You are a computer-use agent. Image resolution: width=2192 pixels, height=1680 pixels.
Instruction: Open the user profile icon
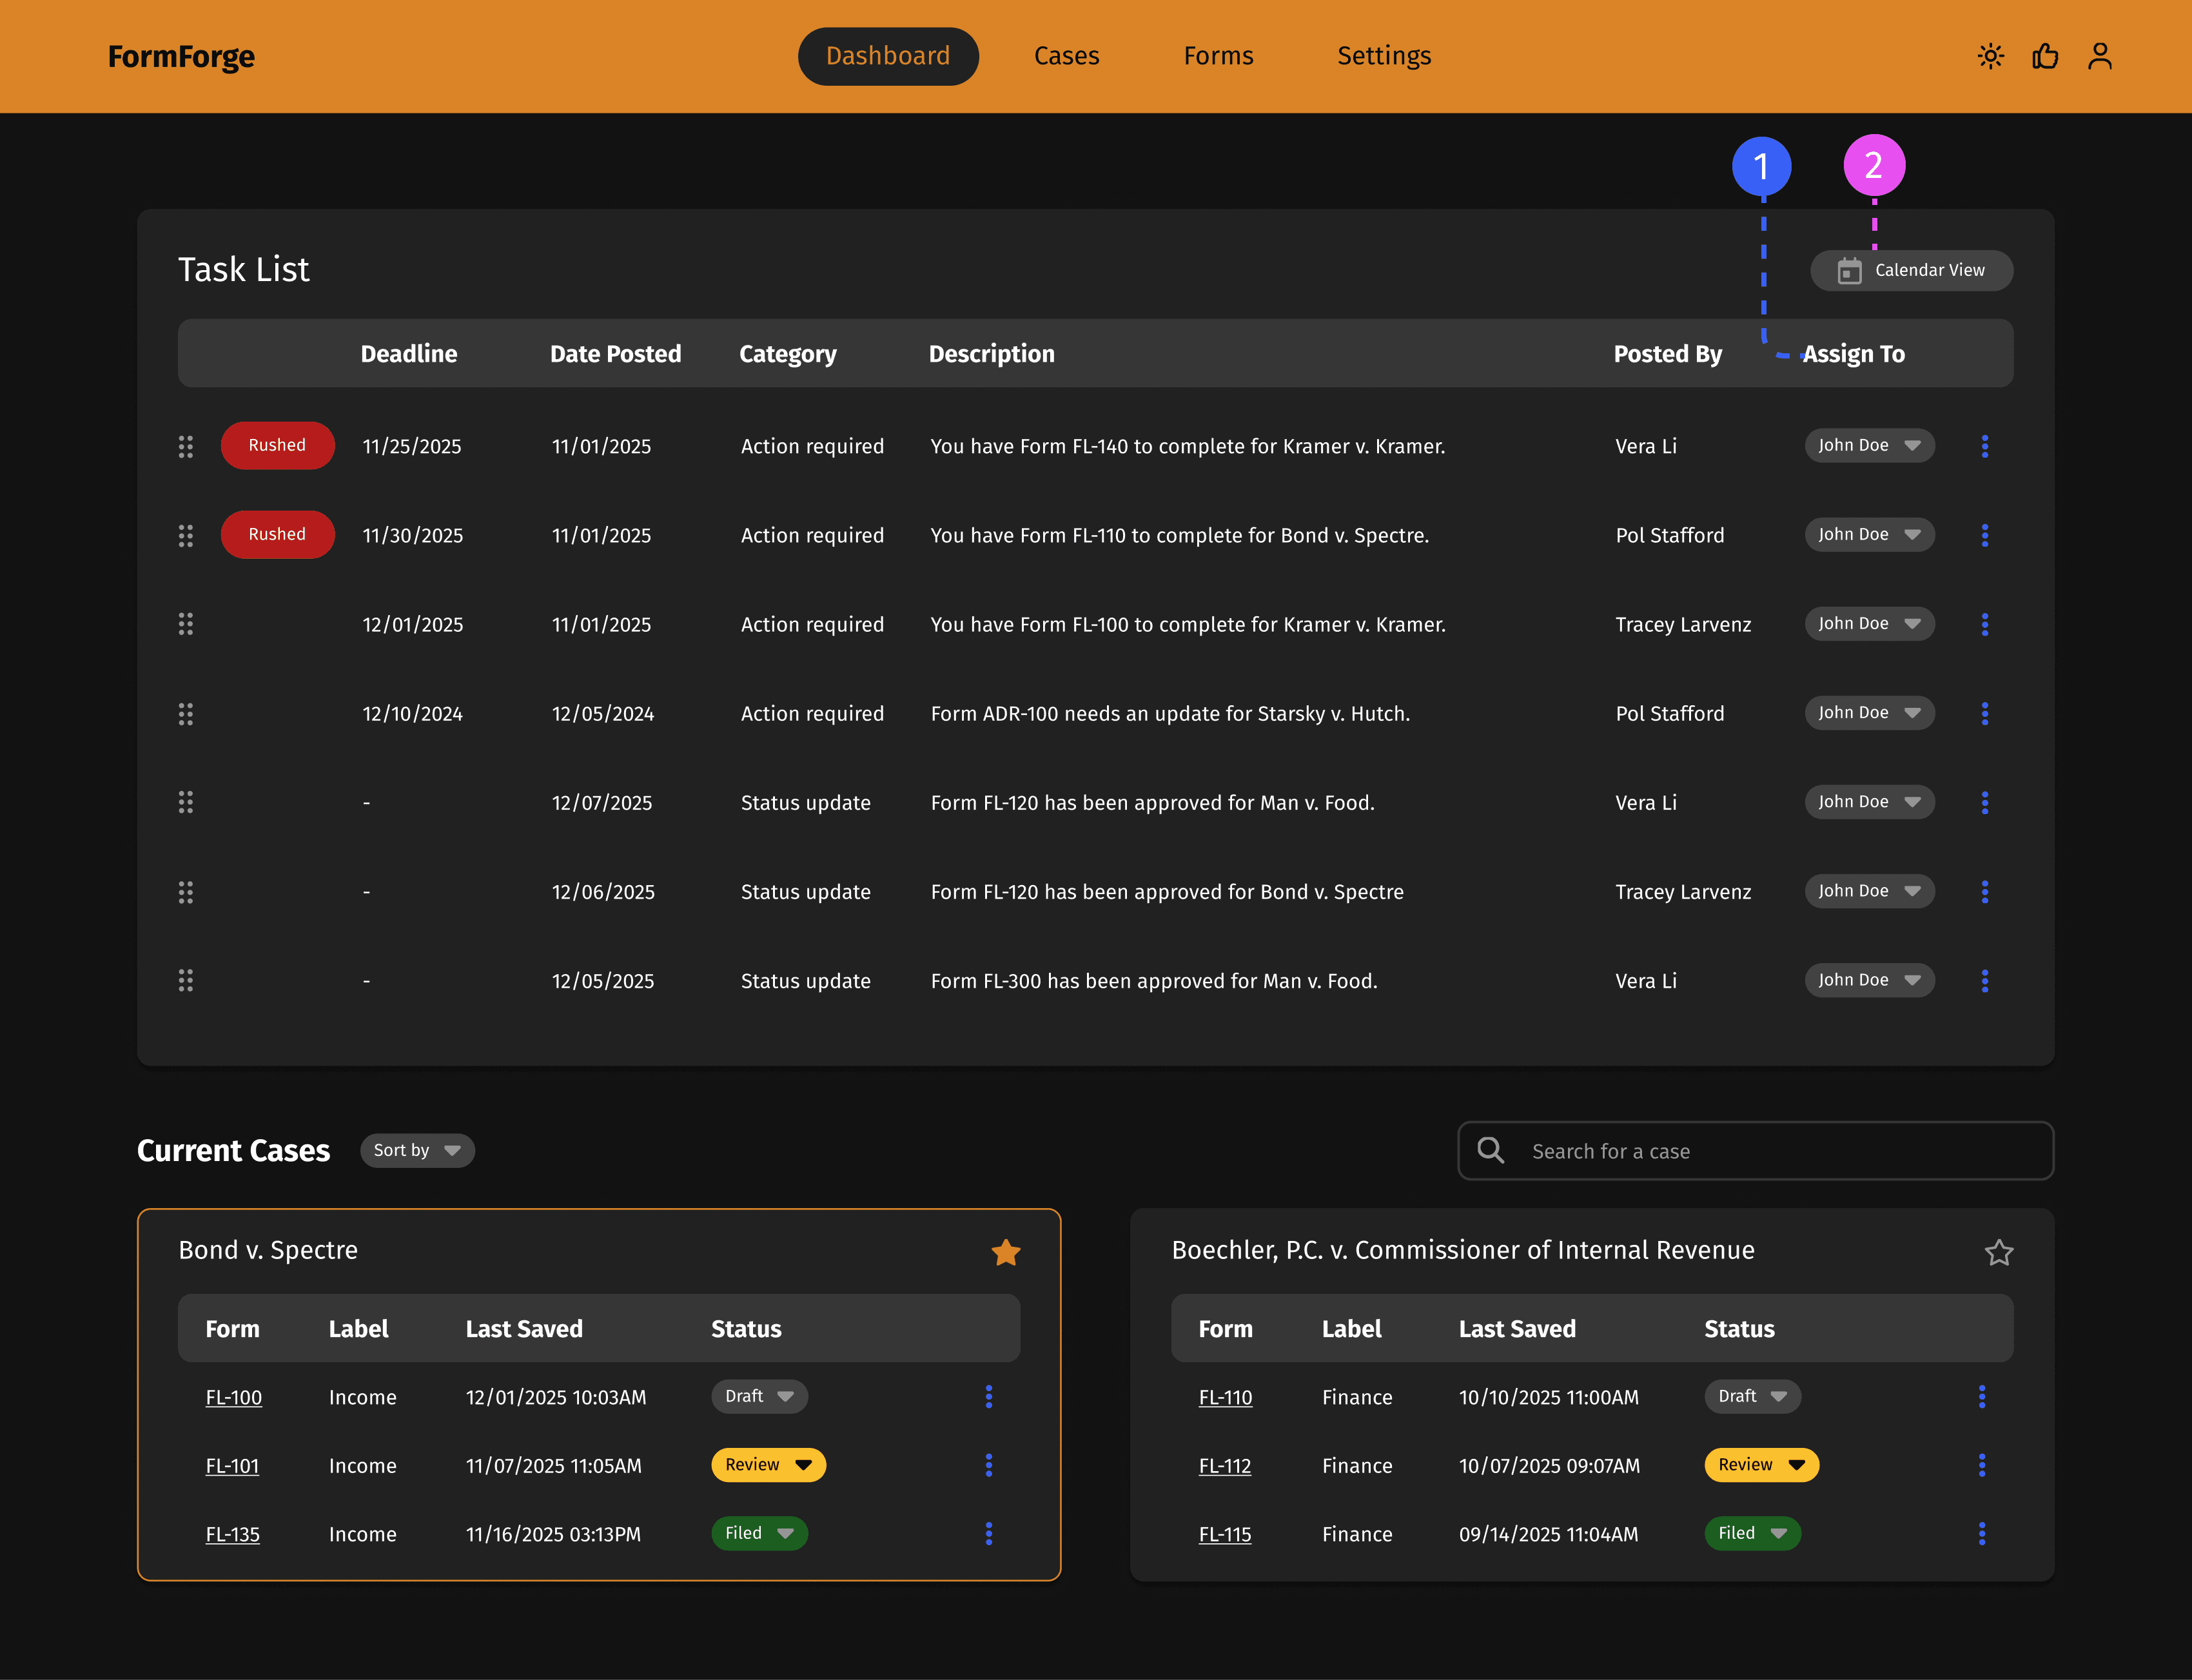[2099, 56]
